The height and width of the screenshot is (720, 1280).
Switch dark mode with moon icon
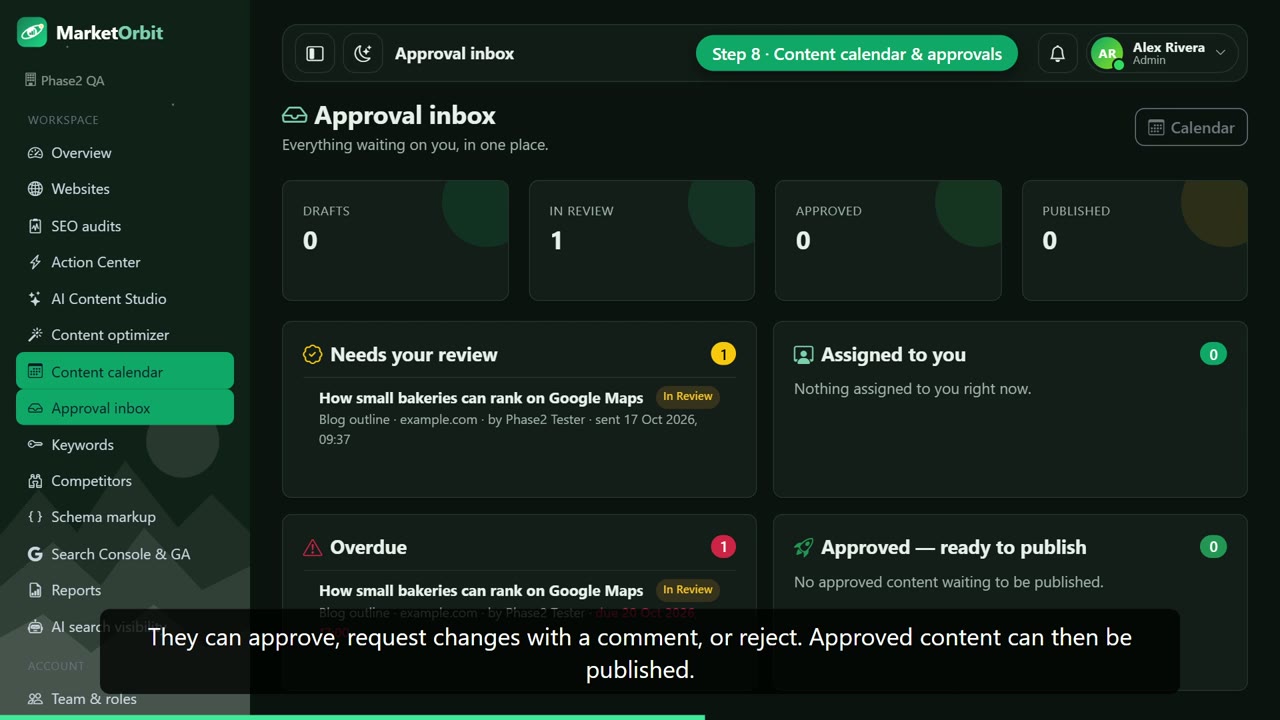(363, 54)
